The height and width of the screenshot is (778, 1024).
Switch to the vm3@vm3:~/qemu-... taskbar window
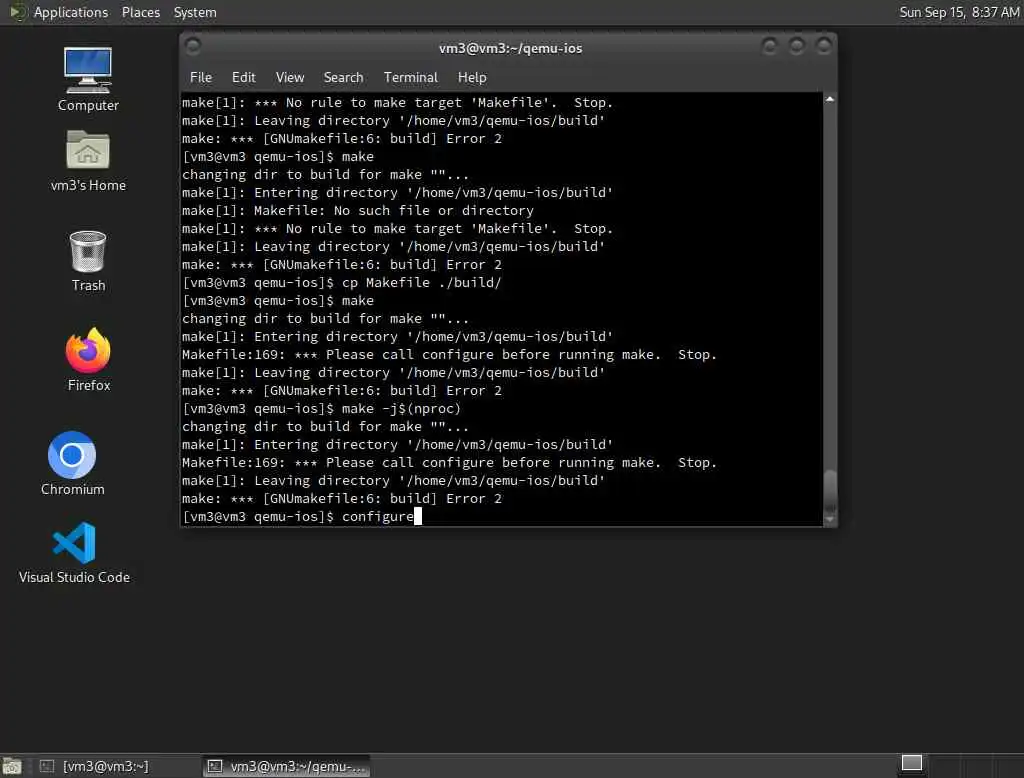tap(287, 766)
